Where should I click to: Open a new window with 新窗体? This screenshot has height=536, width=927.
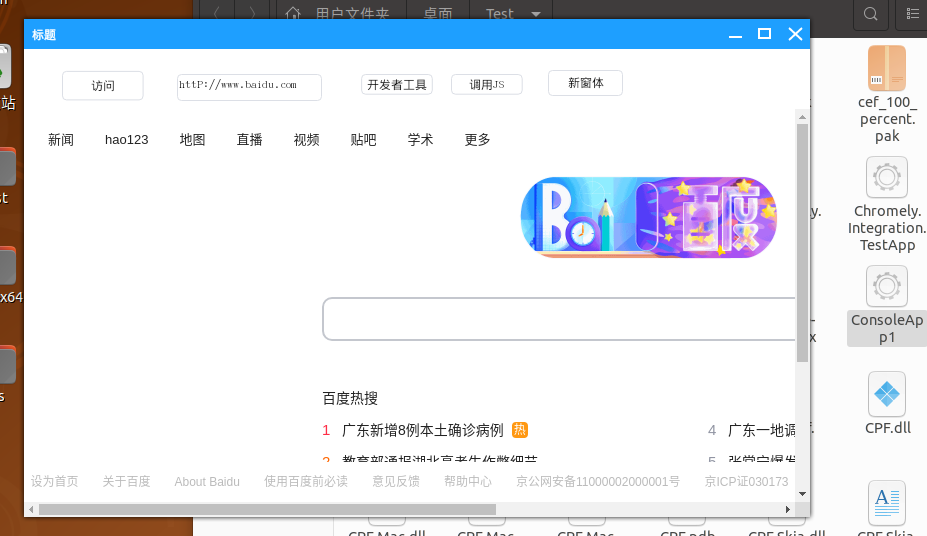tap(585, 83)
